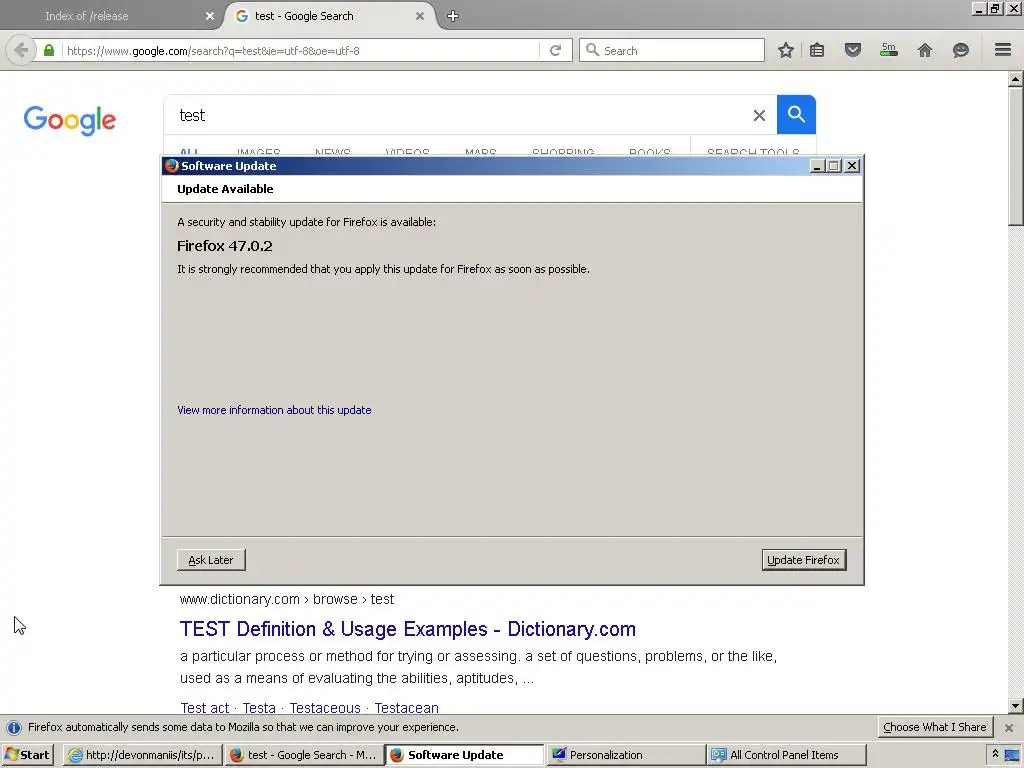Minimize the Firefox browser window
The height and width of the screenshot is (768, 1024).
tap(979, 8)
